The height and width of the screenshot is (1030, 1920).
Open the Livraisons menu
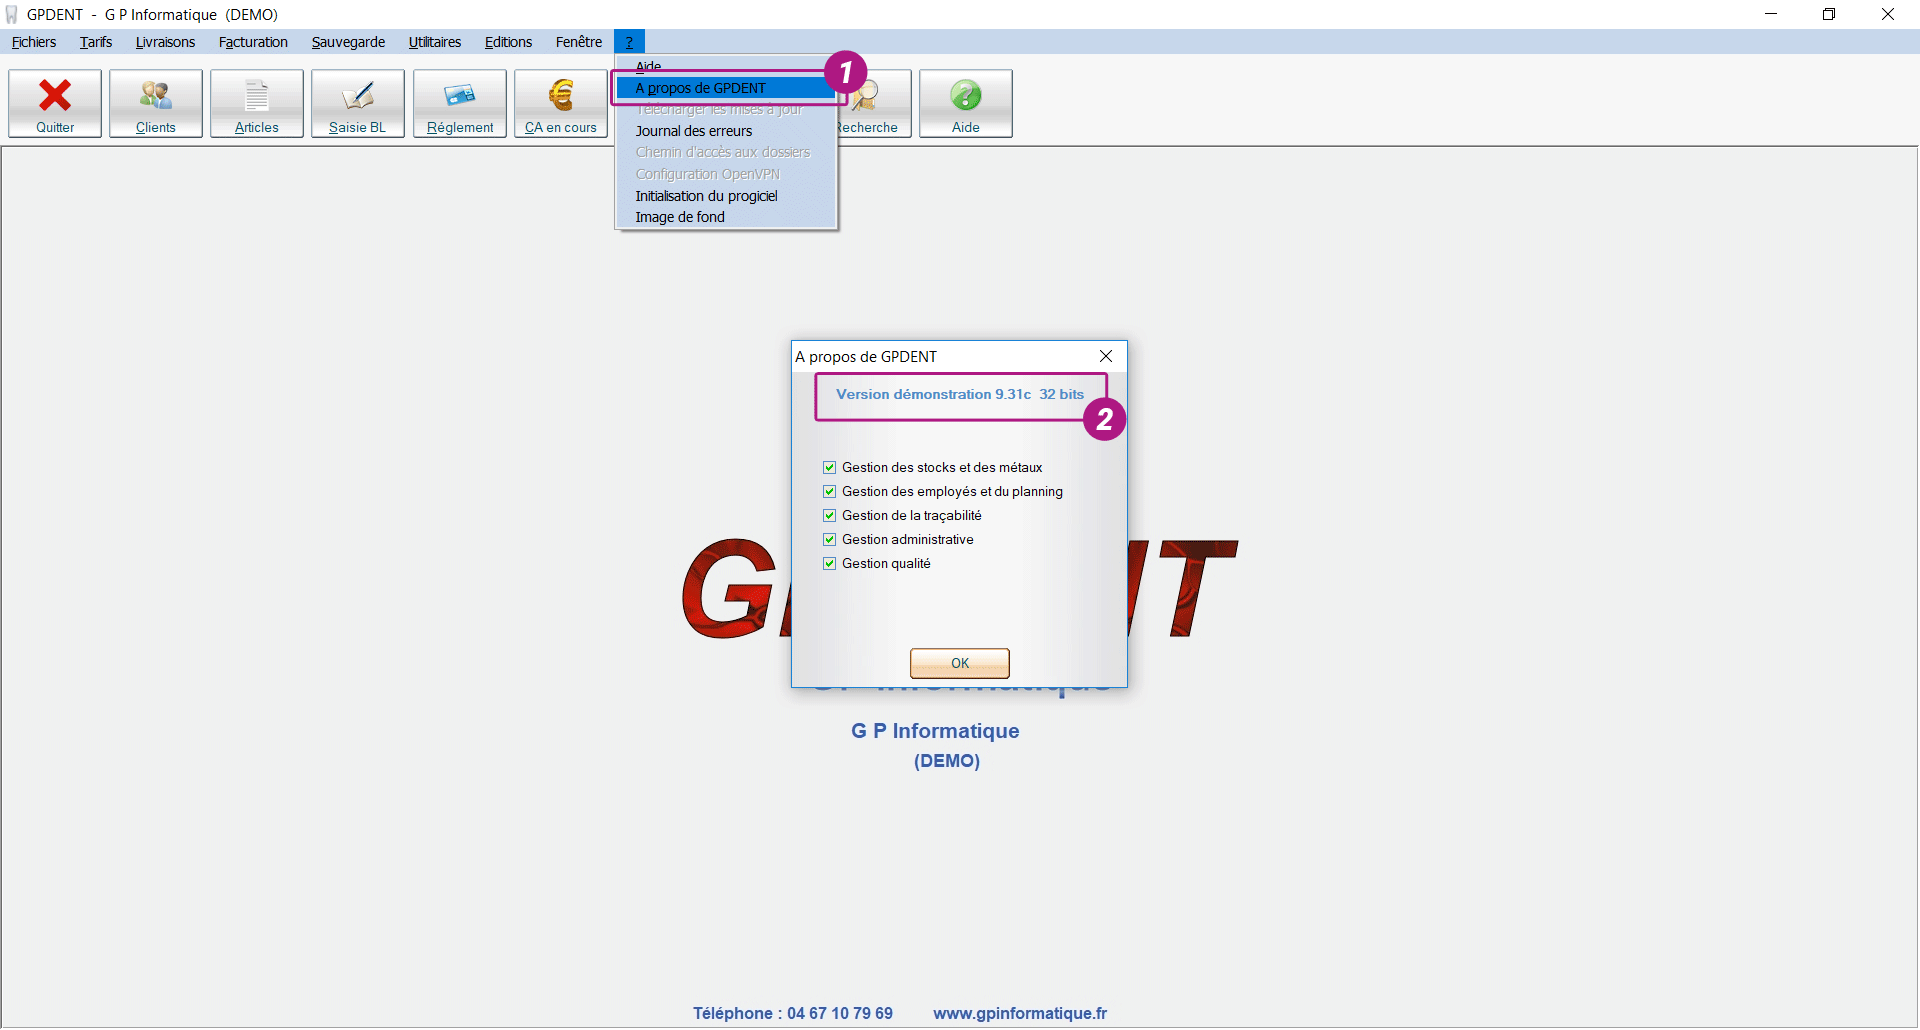165,42
